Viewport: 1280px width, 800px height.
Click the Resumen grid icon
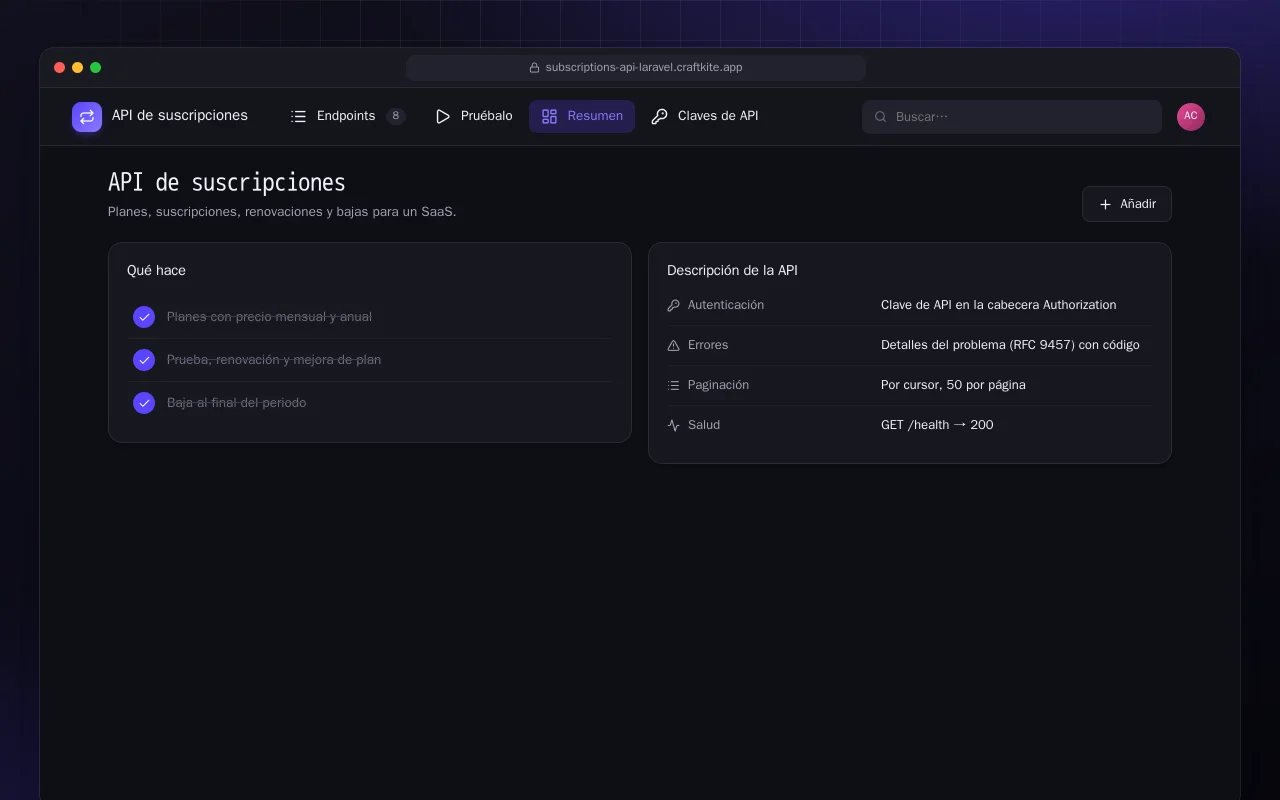click(549, 116)
